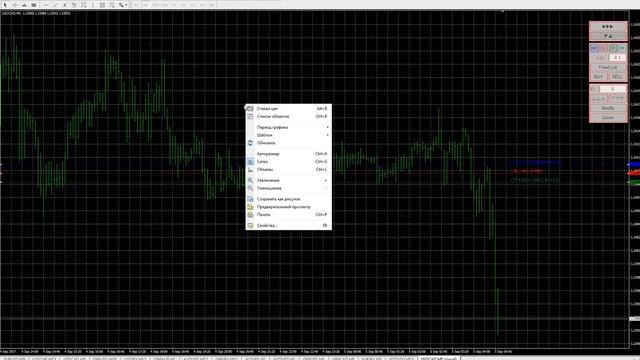
Task: Open Свойства chart properties
Action: 289,225
